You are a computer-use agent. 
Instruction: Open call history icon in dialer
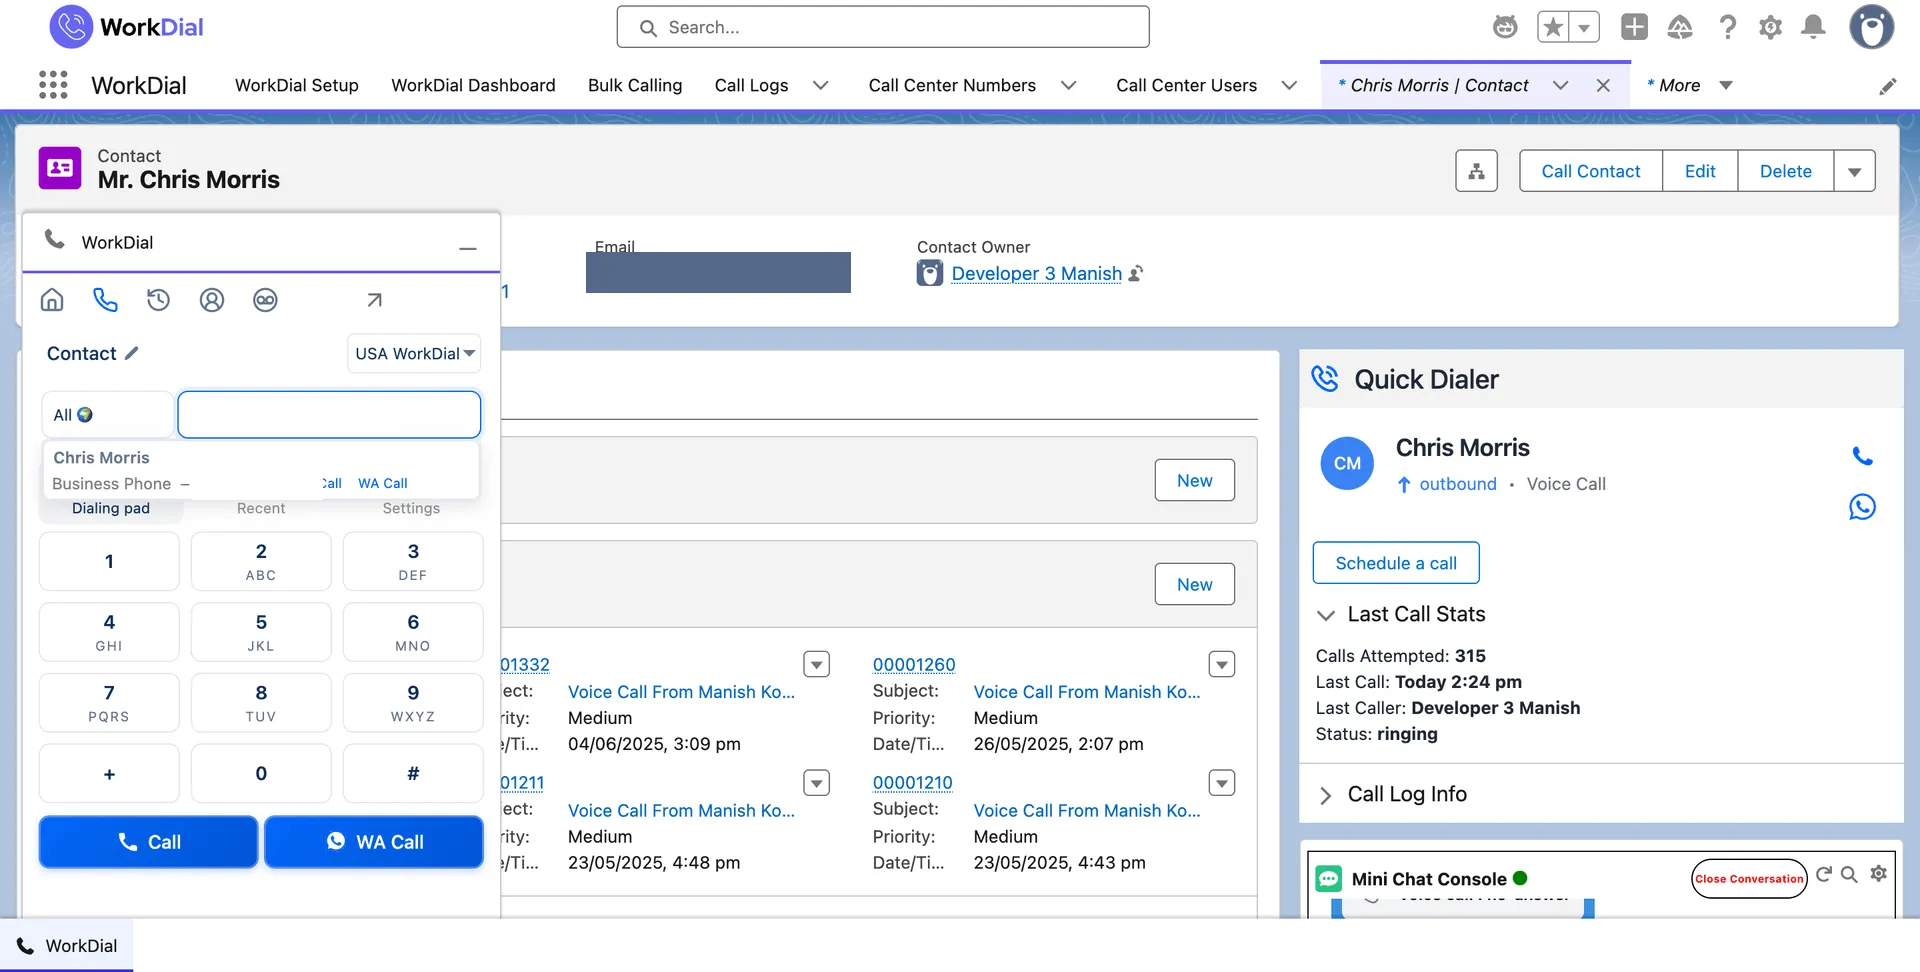coord(158,300)
